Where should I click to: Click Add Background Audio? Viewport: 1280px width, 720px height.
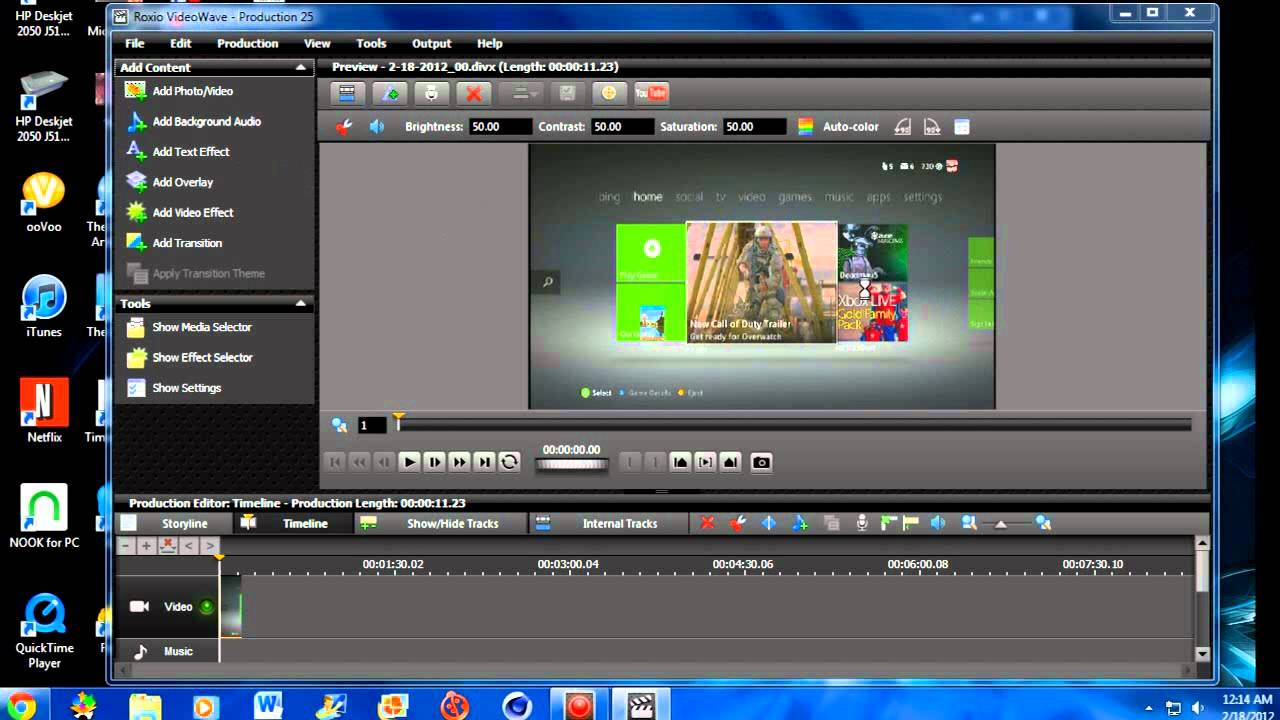click(206, 121)
